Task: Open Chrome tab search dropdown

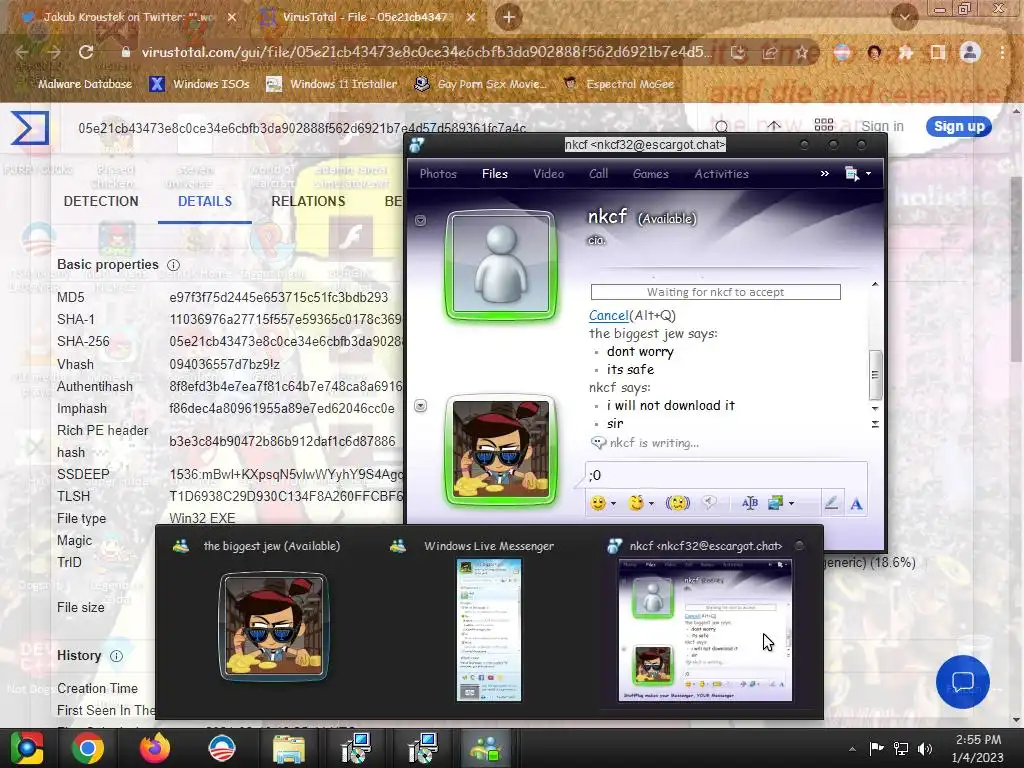Action: [904, 16]
